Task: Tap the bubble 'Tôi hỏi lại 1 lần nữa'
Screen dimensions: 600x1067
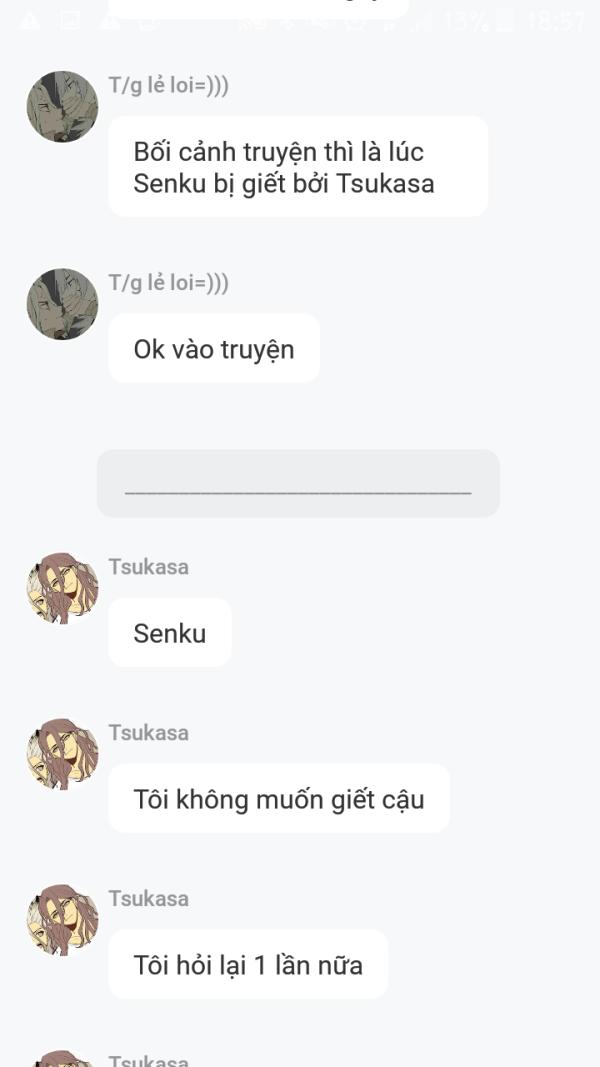Action: (248, 964)
